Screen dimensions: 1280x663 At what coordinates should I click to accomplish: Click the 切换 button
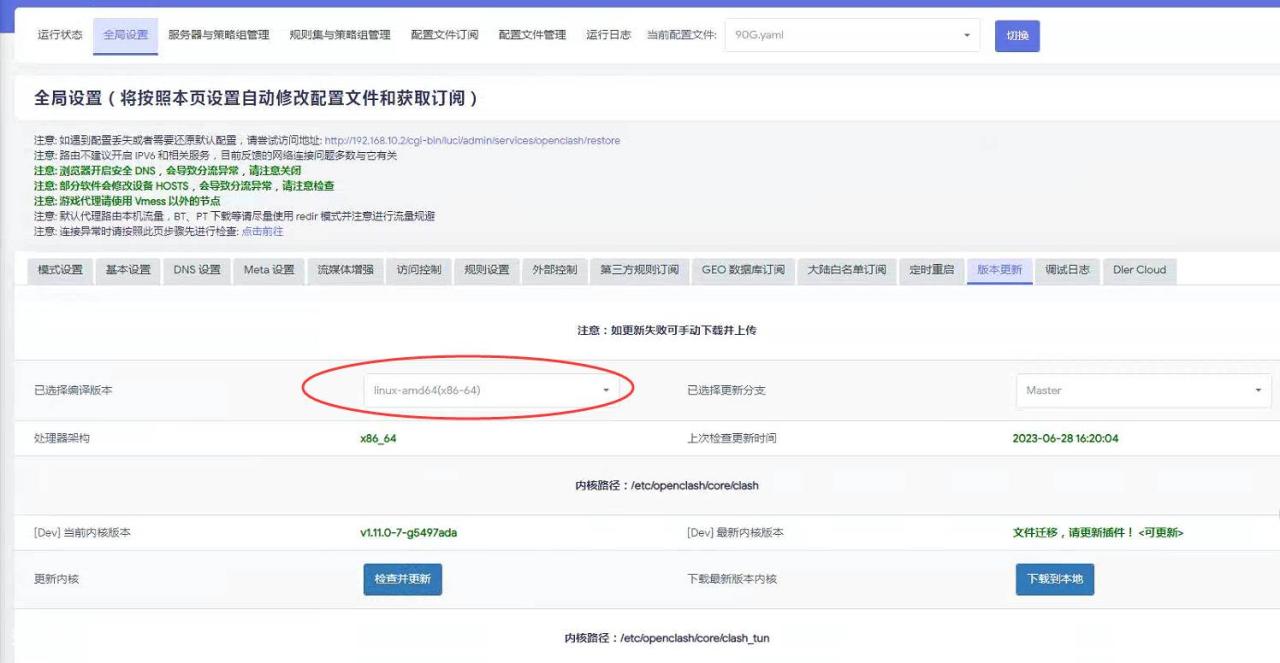[1017, 35]
